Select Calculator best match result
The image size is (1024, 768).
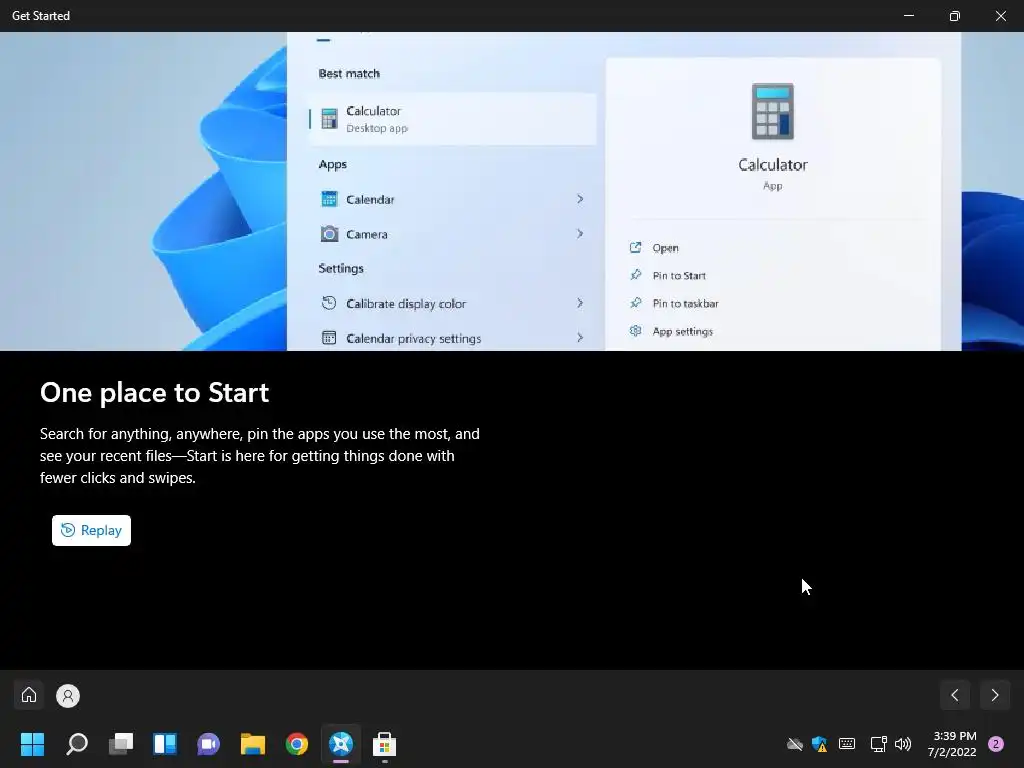tap(453, 119)
